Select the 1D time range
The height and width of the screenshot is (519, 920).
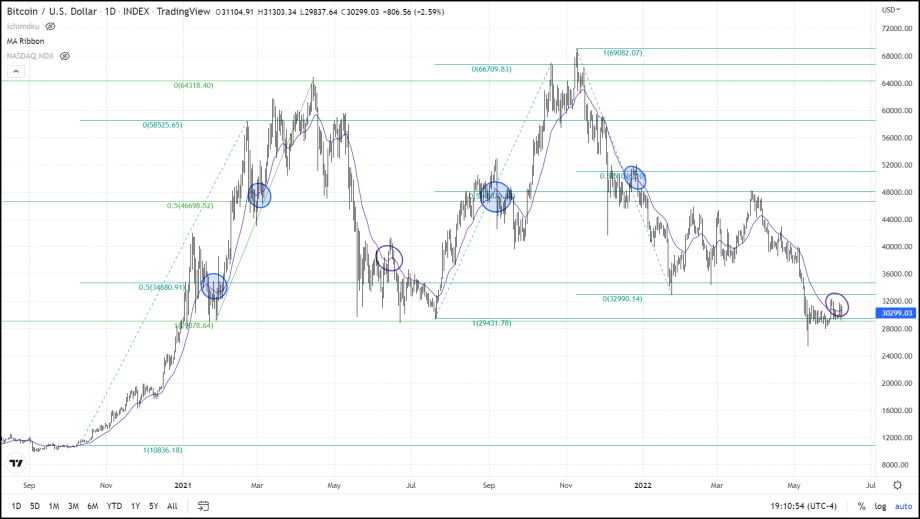tap(16, 506)
